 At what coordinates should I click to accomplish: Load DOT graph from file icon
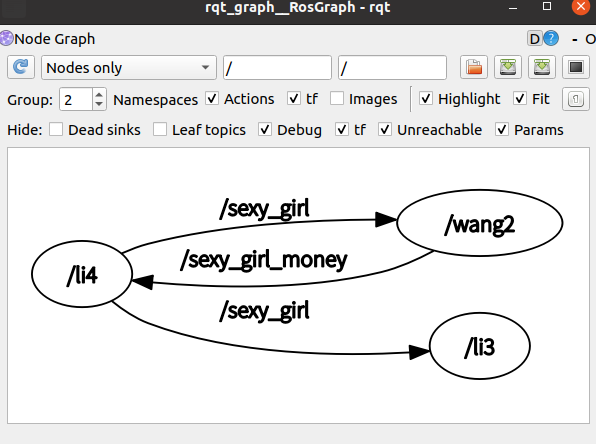(474, 67)
